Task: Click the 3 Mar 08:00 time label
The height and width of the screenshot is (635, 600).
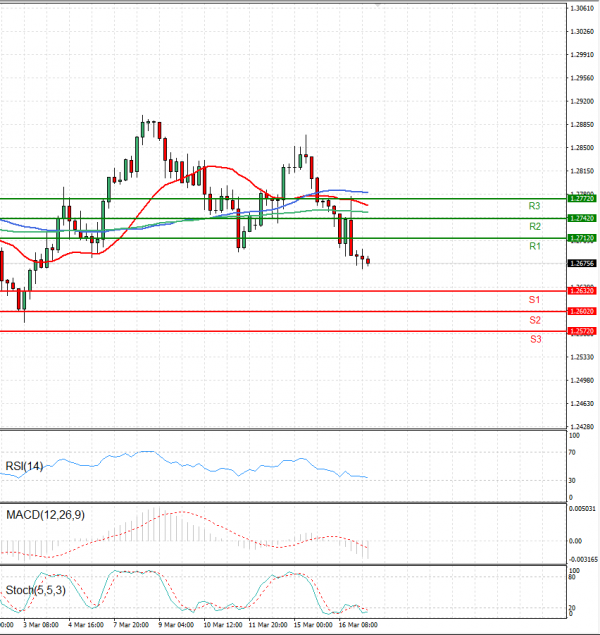Action: [40, 625]
